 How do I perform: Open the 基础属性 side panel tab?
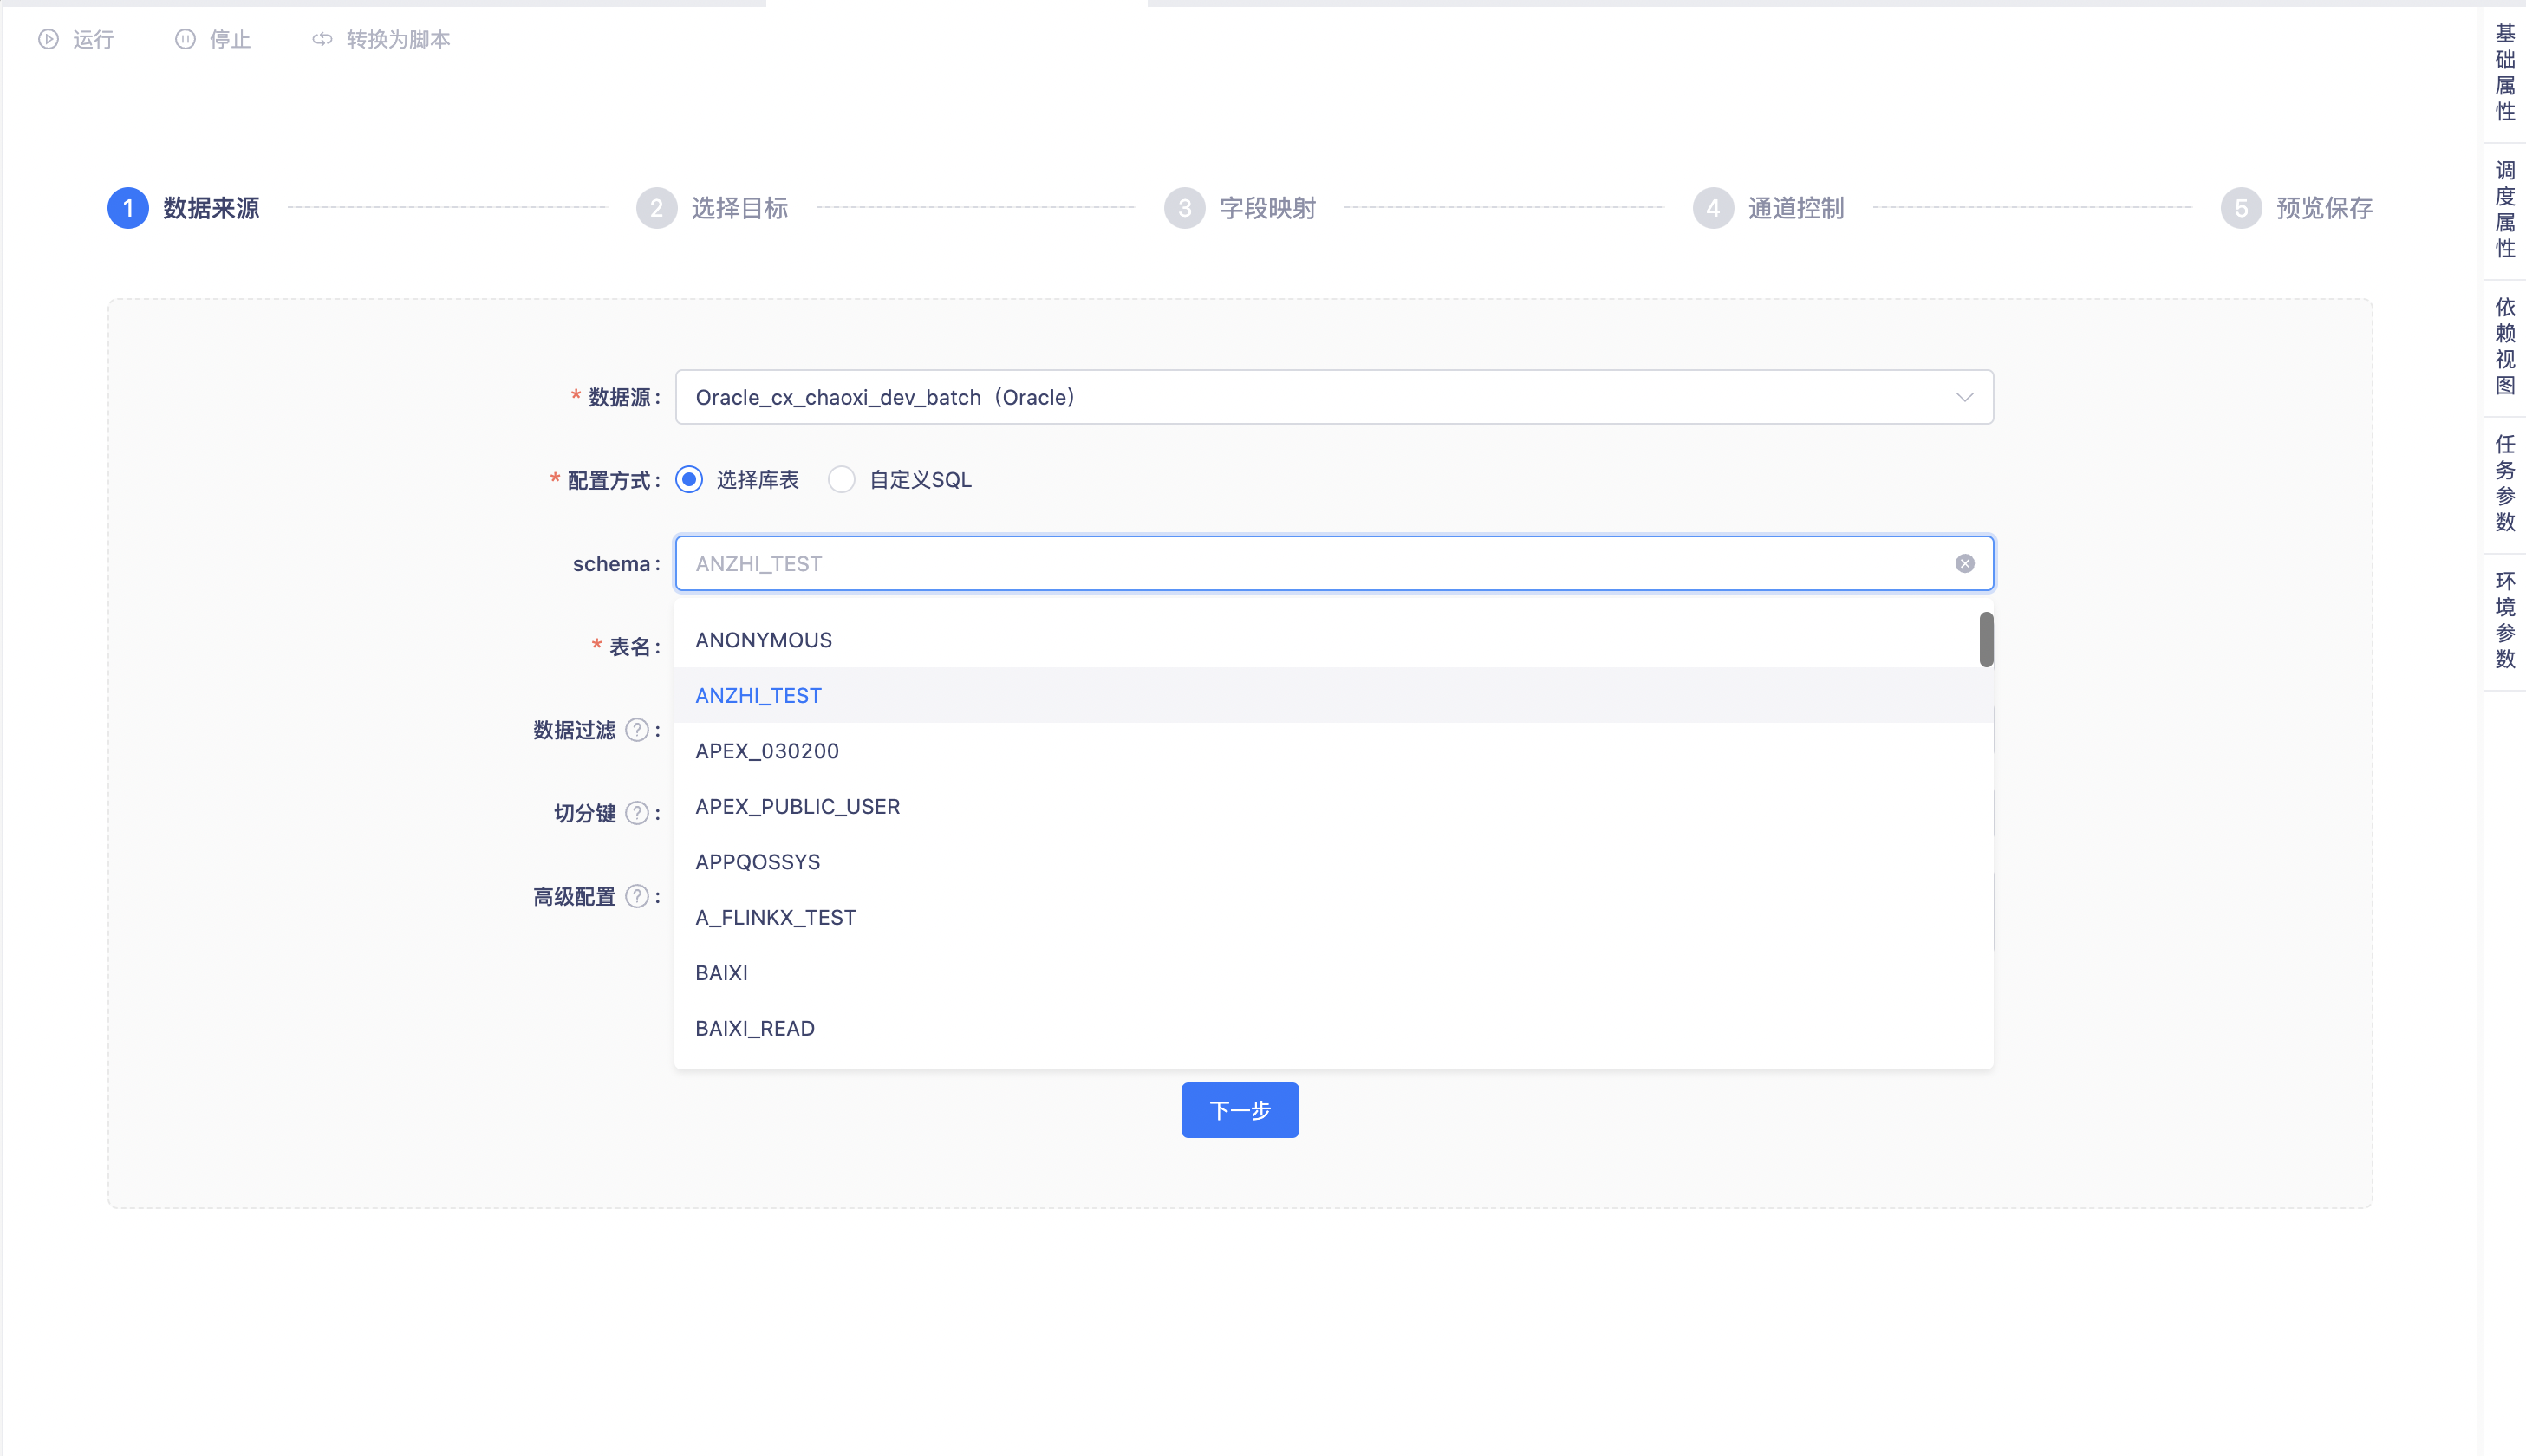pyautogui.click(x=2505, y=72)
